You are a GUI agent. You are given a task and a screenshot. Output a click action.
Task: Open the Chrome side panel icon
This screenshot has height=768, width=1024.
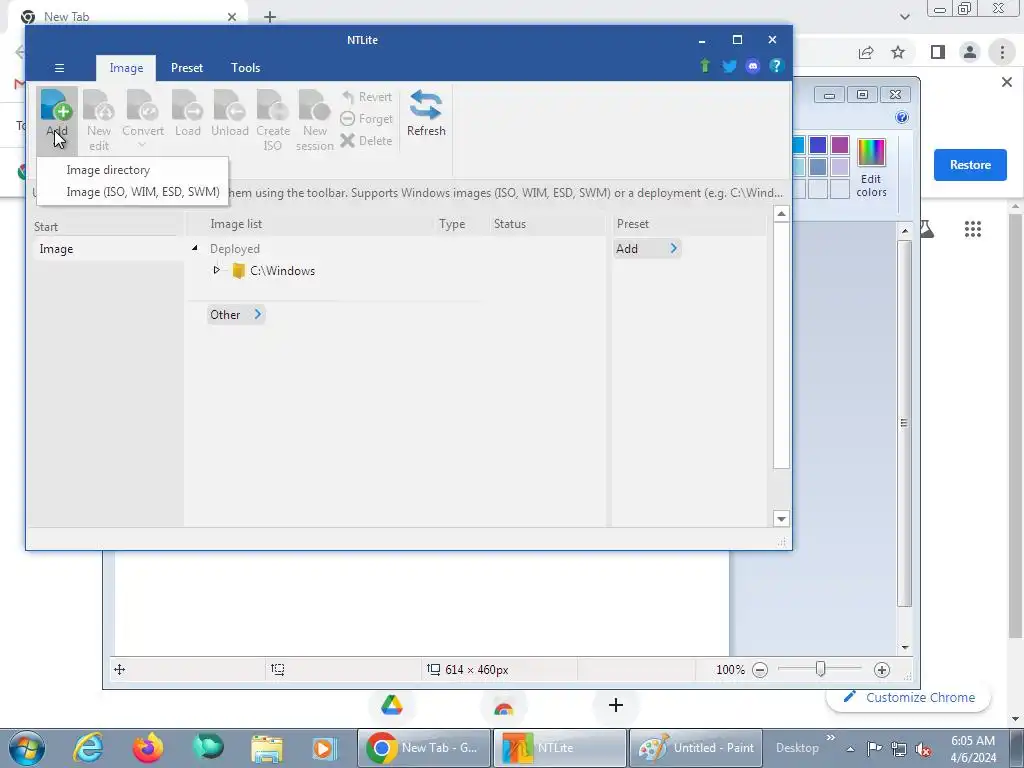click(x=938, y=52)
